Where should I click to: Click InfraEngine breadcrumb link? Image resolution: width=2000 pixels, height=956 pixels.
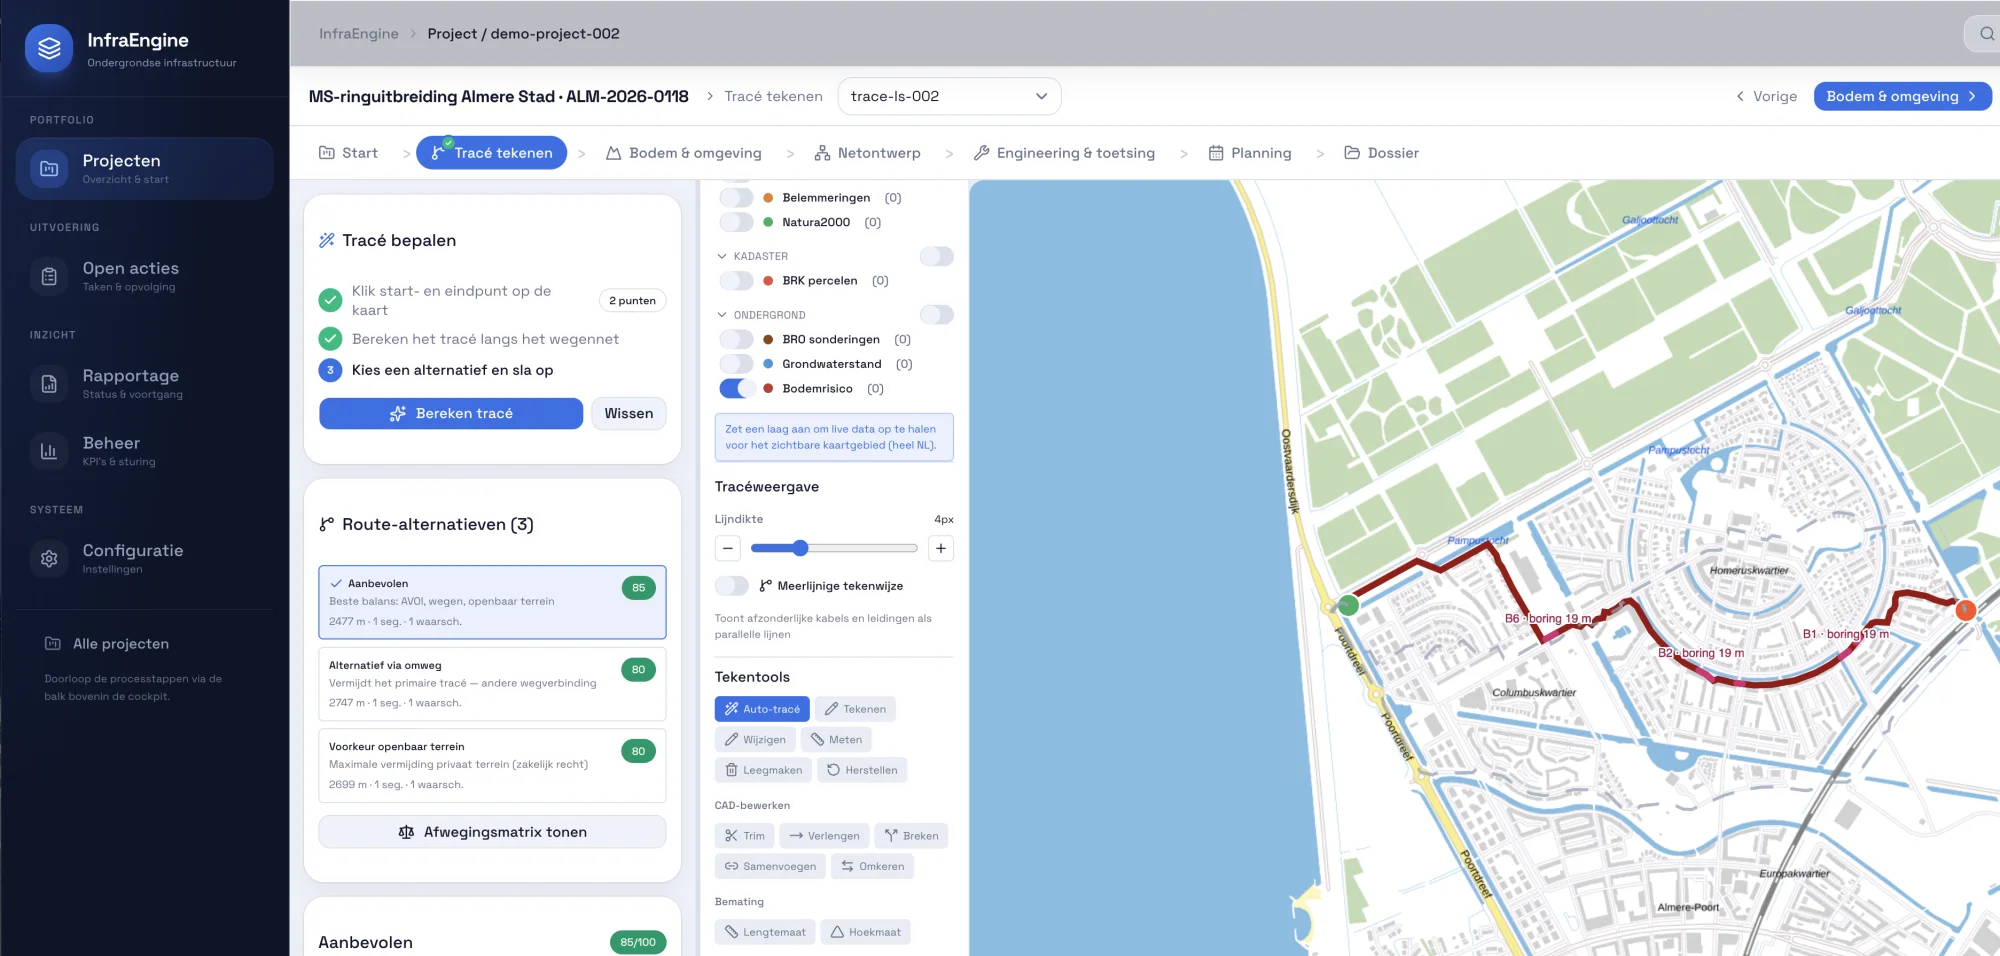[358, 34]
